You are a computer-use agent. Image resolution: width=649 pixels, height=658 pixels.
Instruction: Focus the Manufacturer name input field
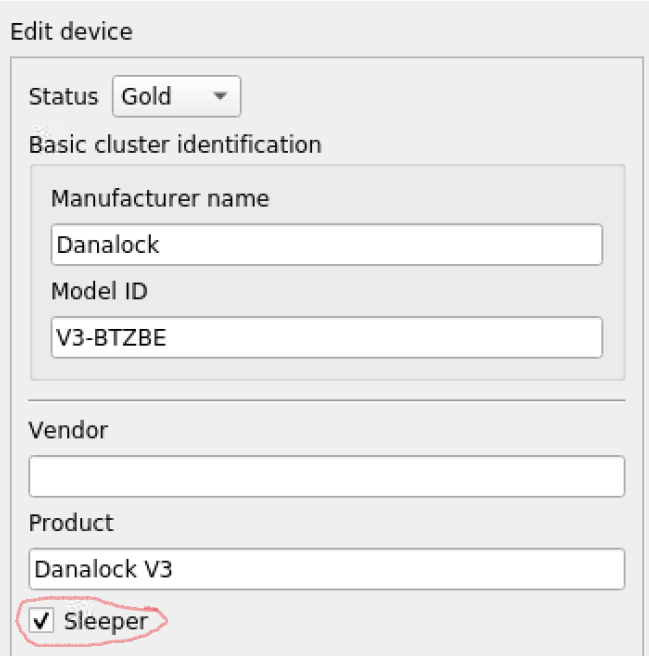[326, 245]
